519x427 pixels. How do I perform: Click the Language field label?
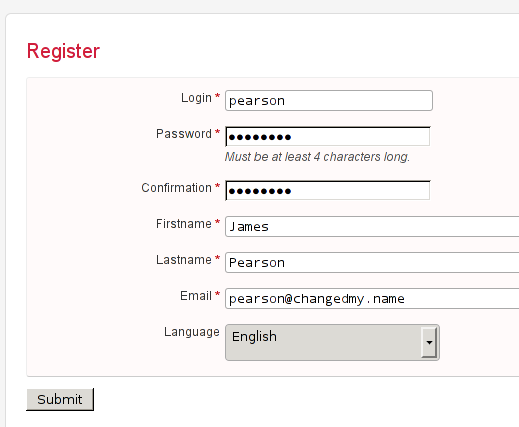192,332
